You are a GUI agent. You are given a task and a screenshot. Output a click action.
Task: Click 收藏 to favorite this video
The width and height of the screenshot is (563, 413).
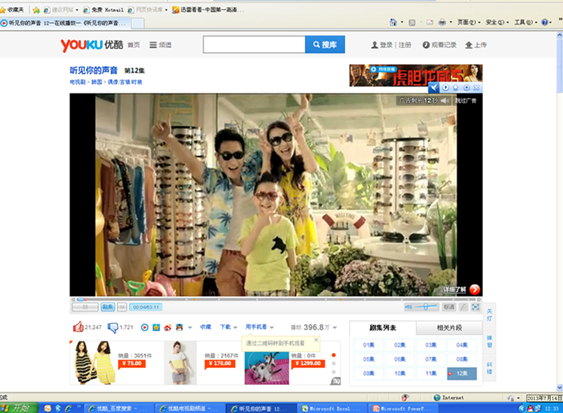pos(205,327)
